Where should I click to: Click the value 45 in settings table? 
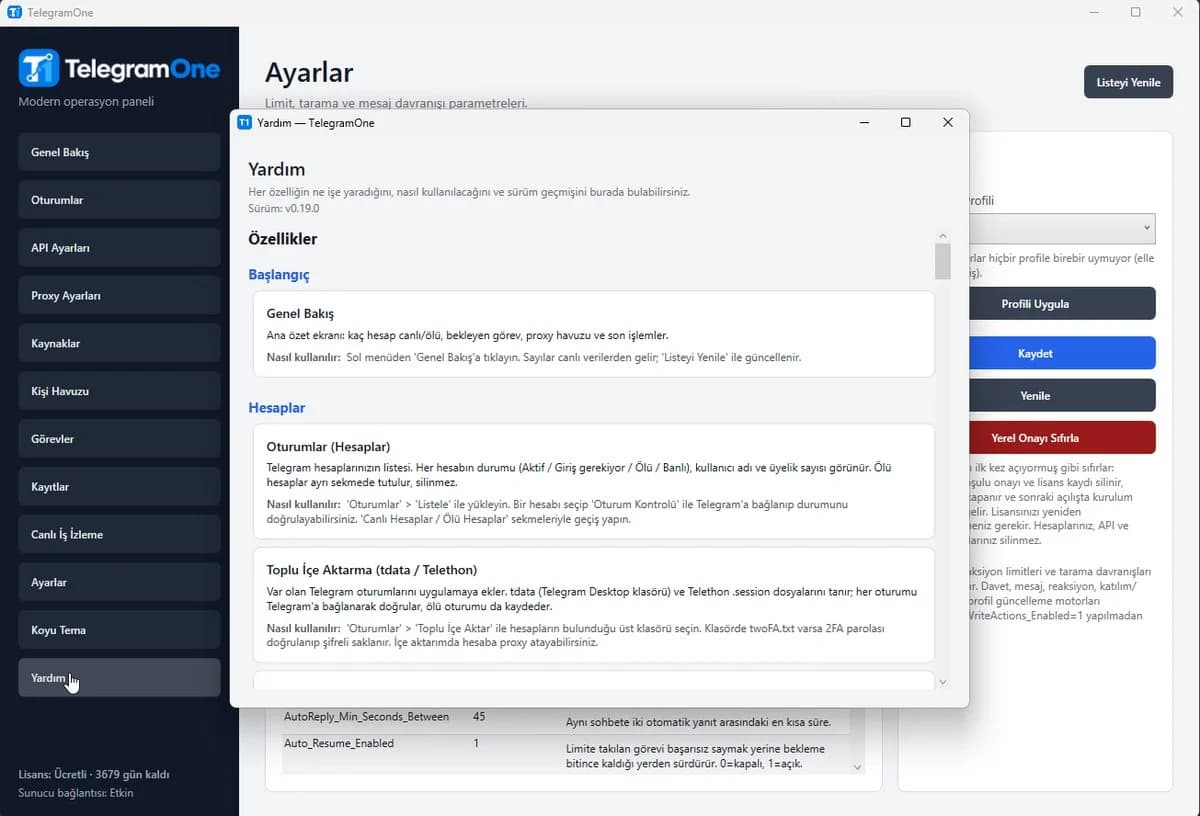[479, 716]
